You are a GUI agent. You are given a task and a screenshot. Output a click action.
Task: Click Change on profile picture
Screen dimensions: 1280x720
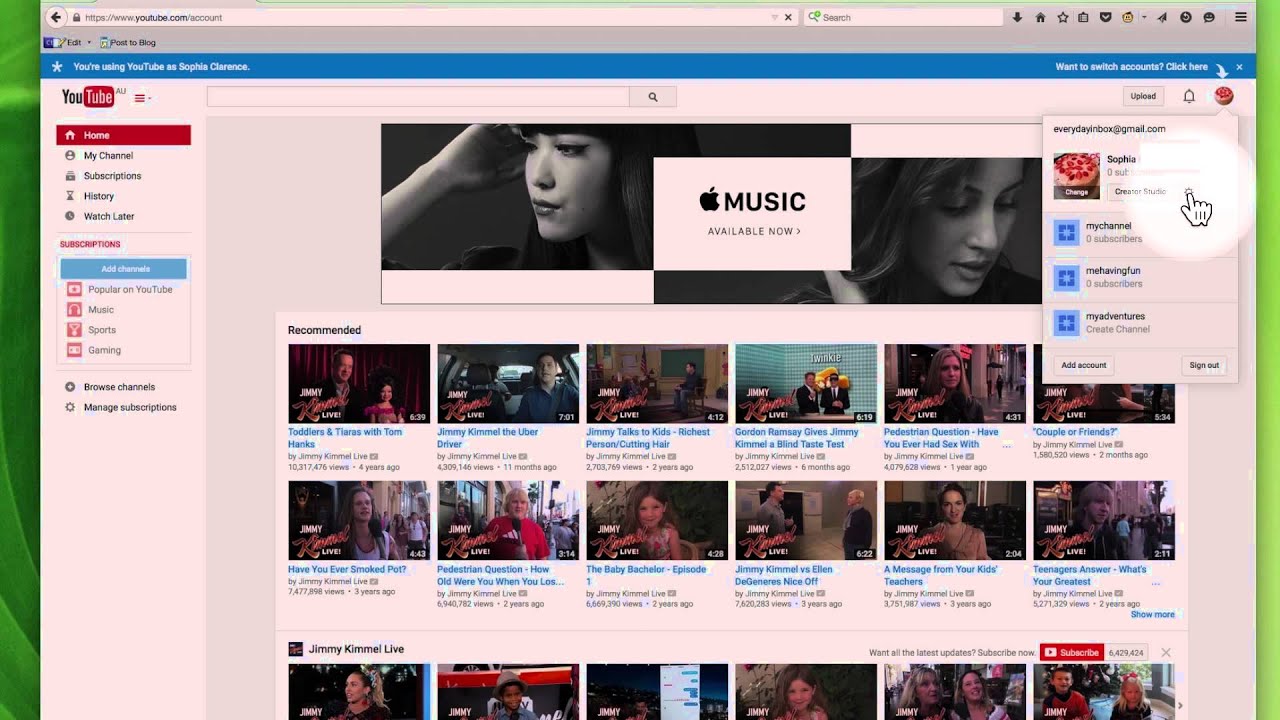point(1077,192)
